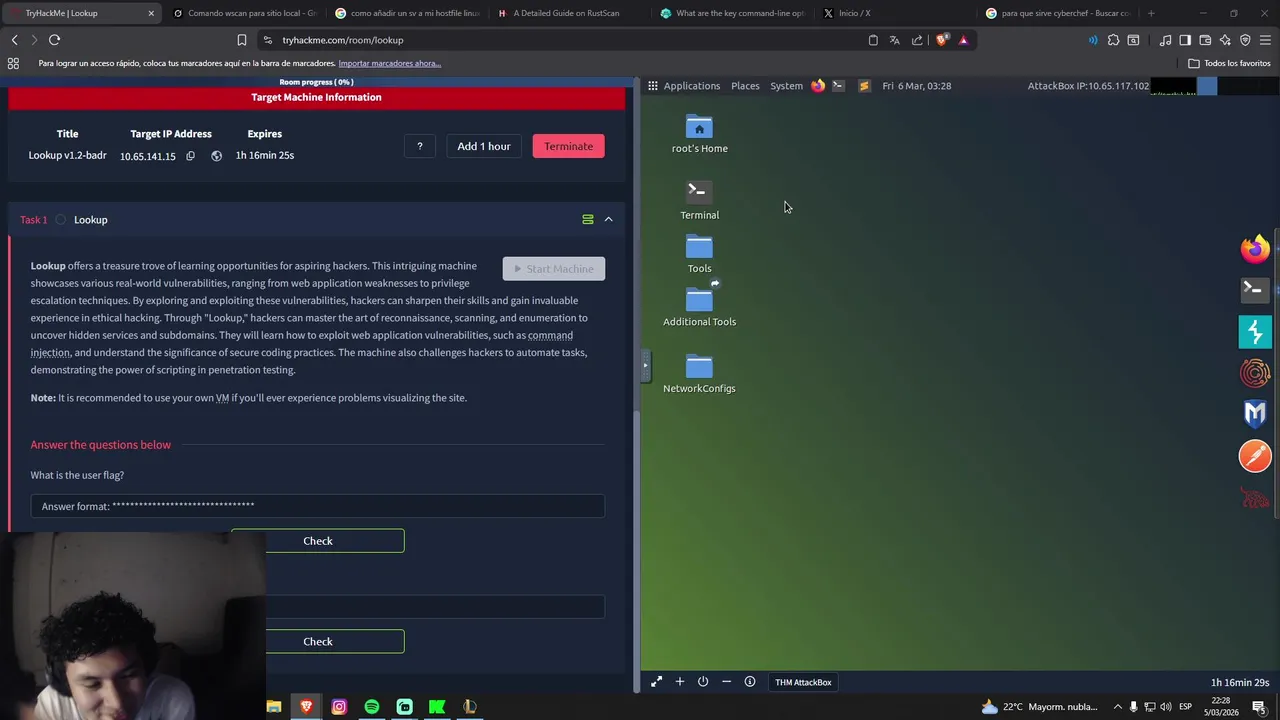This screenshot has width=1280, height=720.
Task: Click Firefox icon in AttackBox top panel
Action: (818, 86)
